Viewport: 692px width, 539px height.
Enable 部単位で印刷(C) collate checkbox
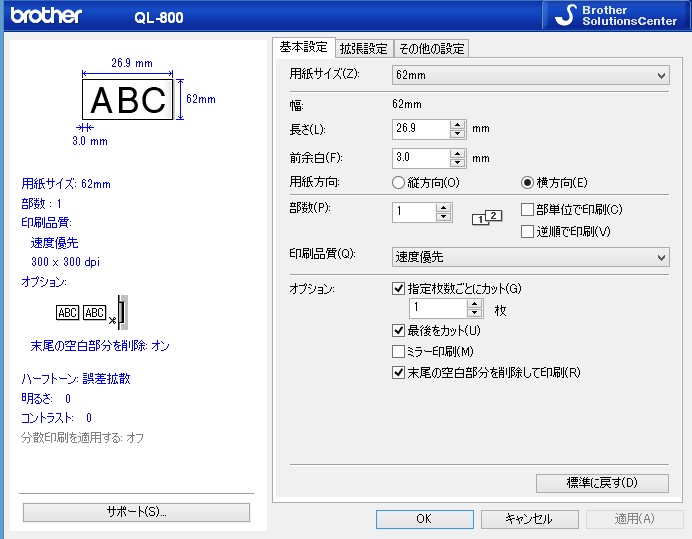click(x=528, y=210)
